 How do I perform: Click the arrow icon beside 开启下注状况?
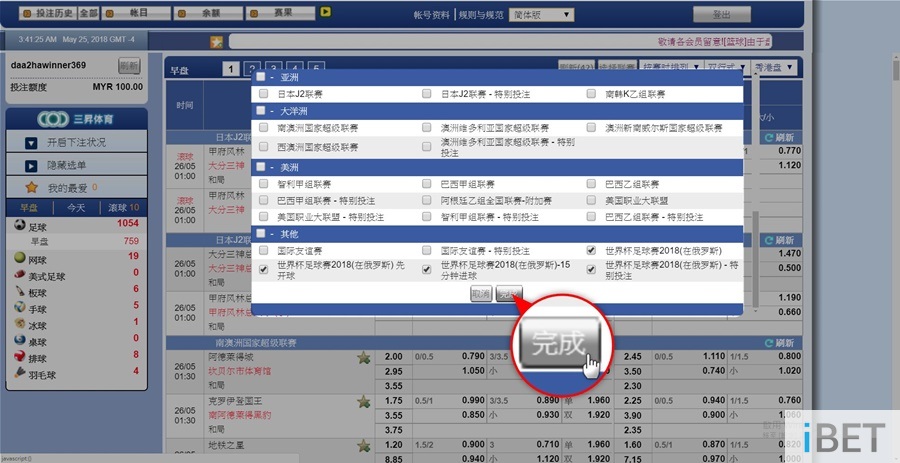coord(31,143)
